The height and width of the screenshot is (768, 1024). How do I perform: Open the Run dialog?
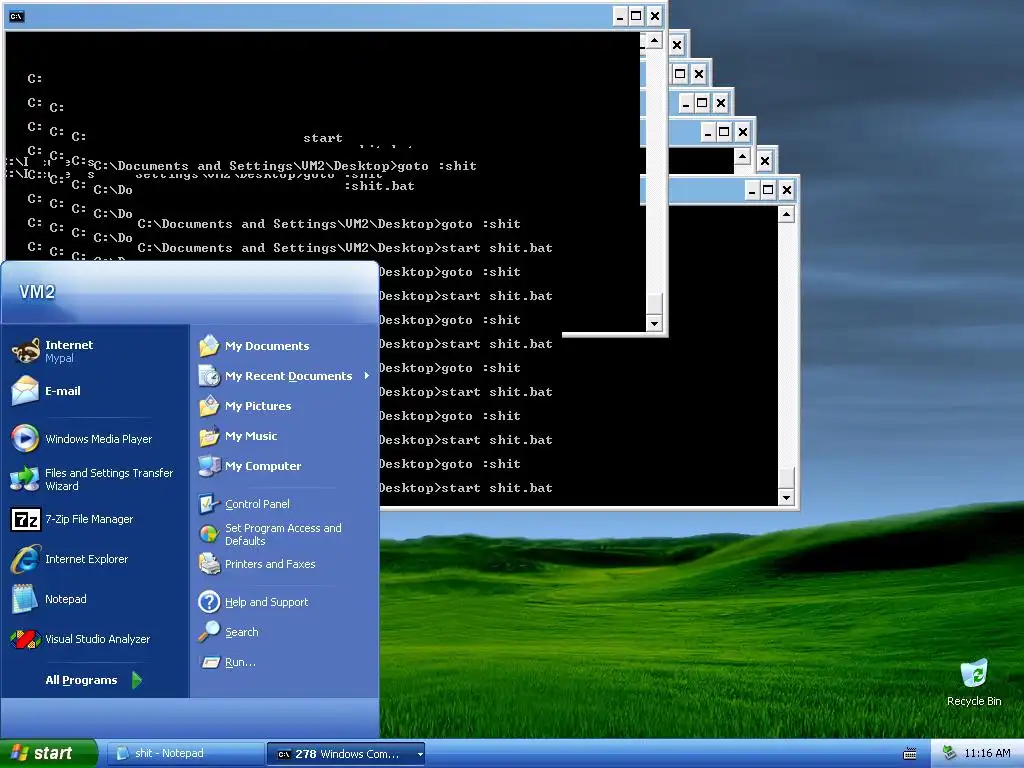[285, 662]
